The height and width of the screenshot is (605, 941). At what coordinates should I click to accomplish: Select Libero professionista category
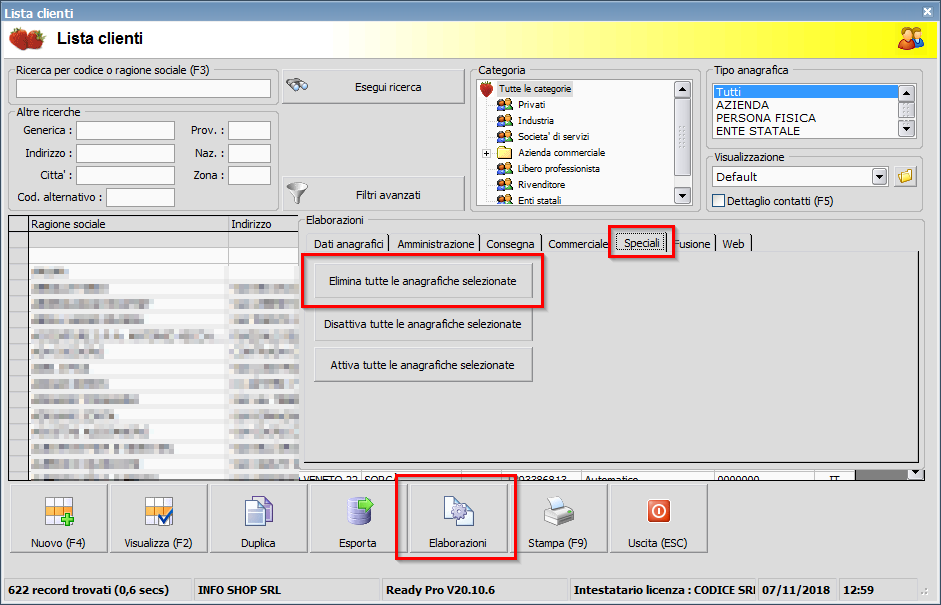coord(558,169)
